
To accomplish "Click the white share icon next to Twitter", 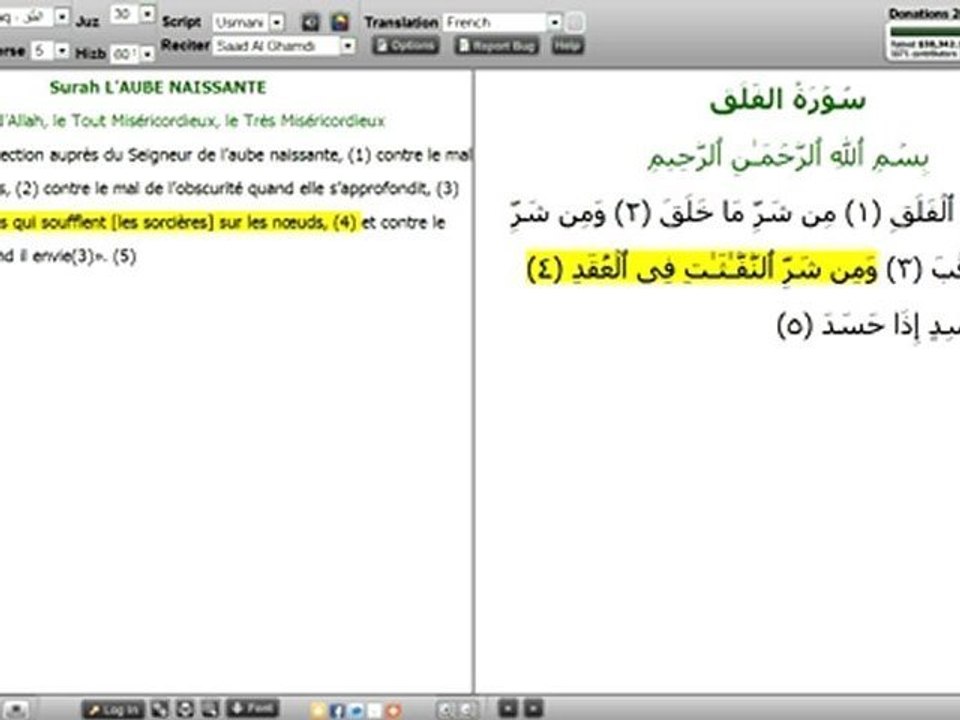I will (374, 710).
